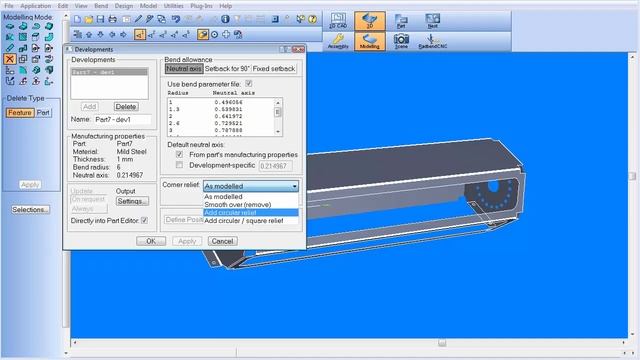Select the view 5 icon
Screen dimensions: 640x360
pos(186,35)
